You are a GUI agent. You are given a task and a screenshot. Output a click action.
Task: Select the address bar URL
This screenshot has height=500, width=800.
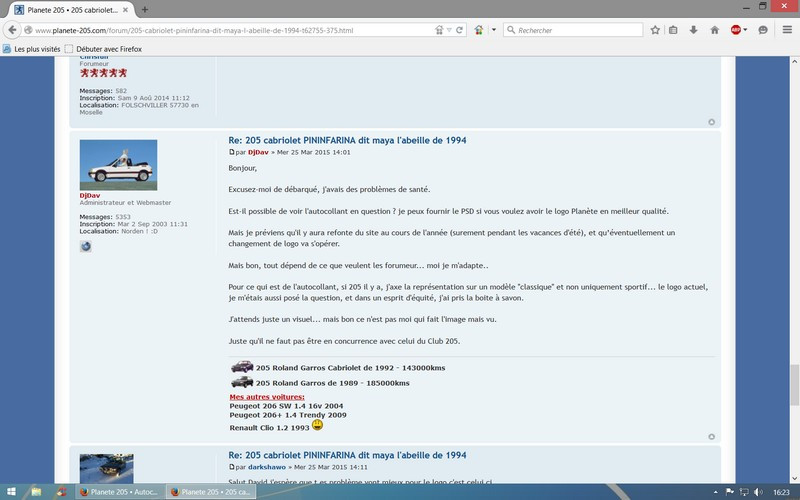click(194, 30)
